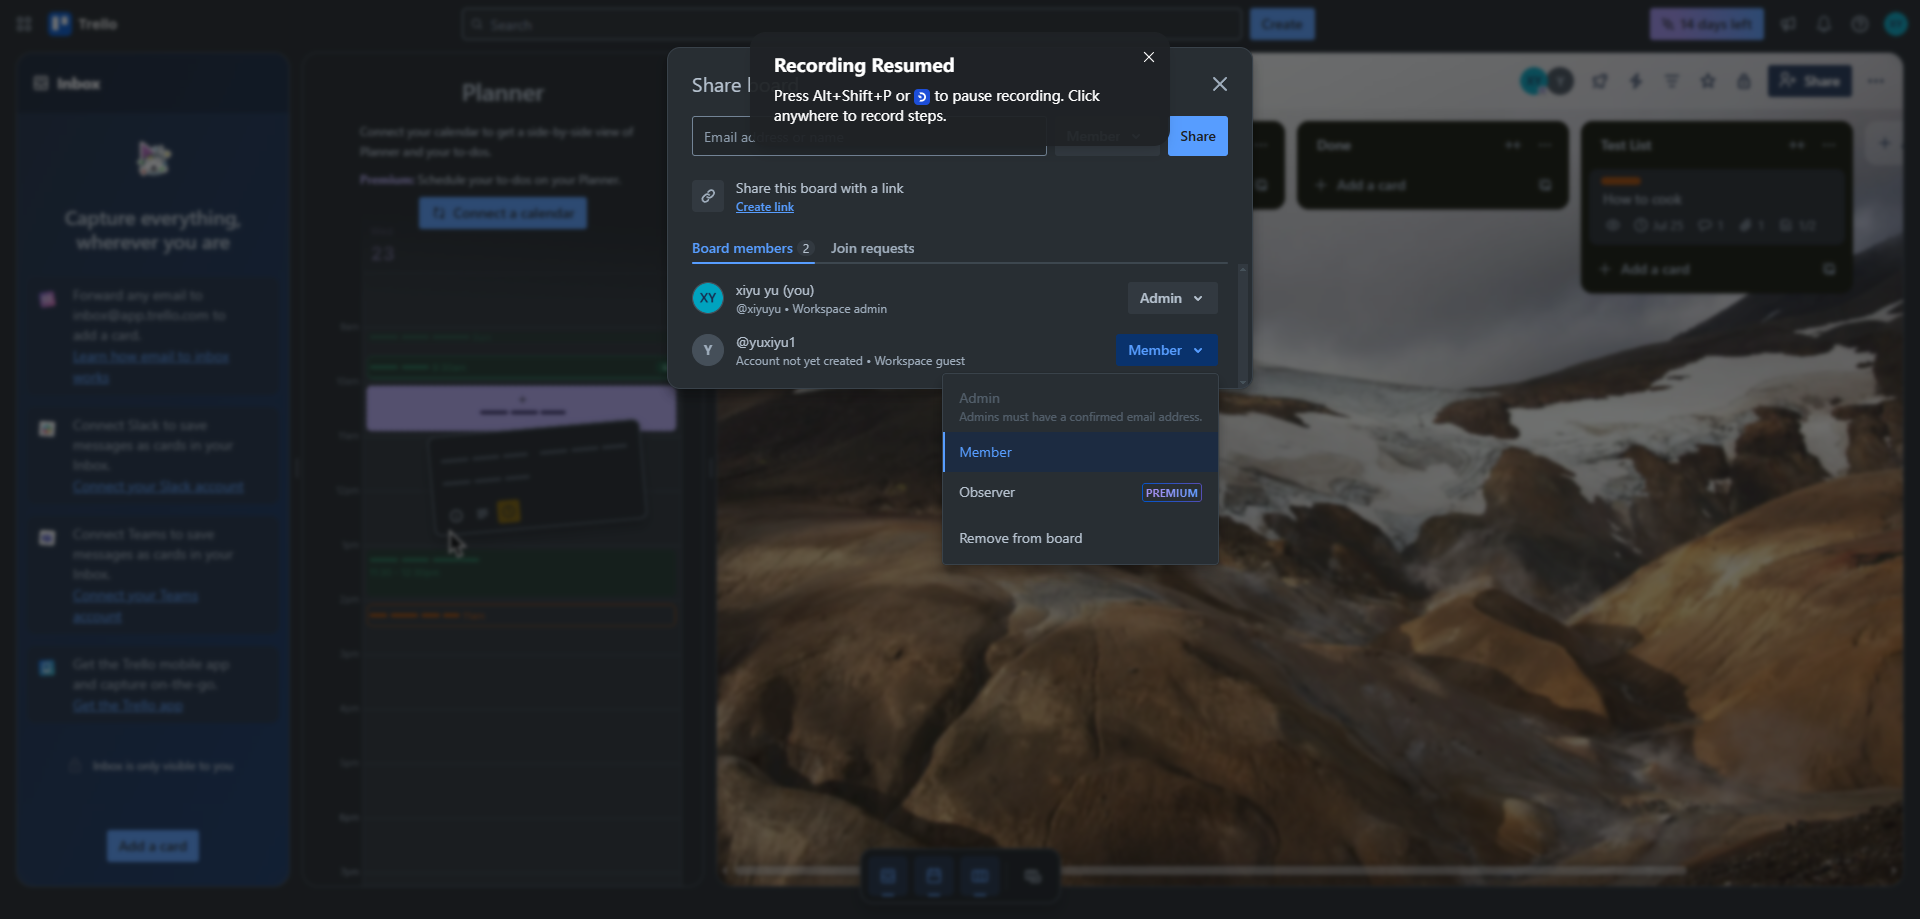This screenshot has width=1920, height=919.
Task: Open the Admin role dropdown for xiyu yu
Action: tap(1172, 298)
